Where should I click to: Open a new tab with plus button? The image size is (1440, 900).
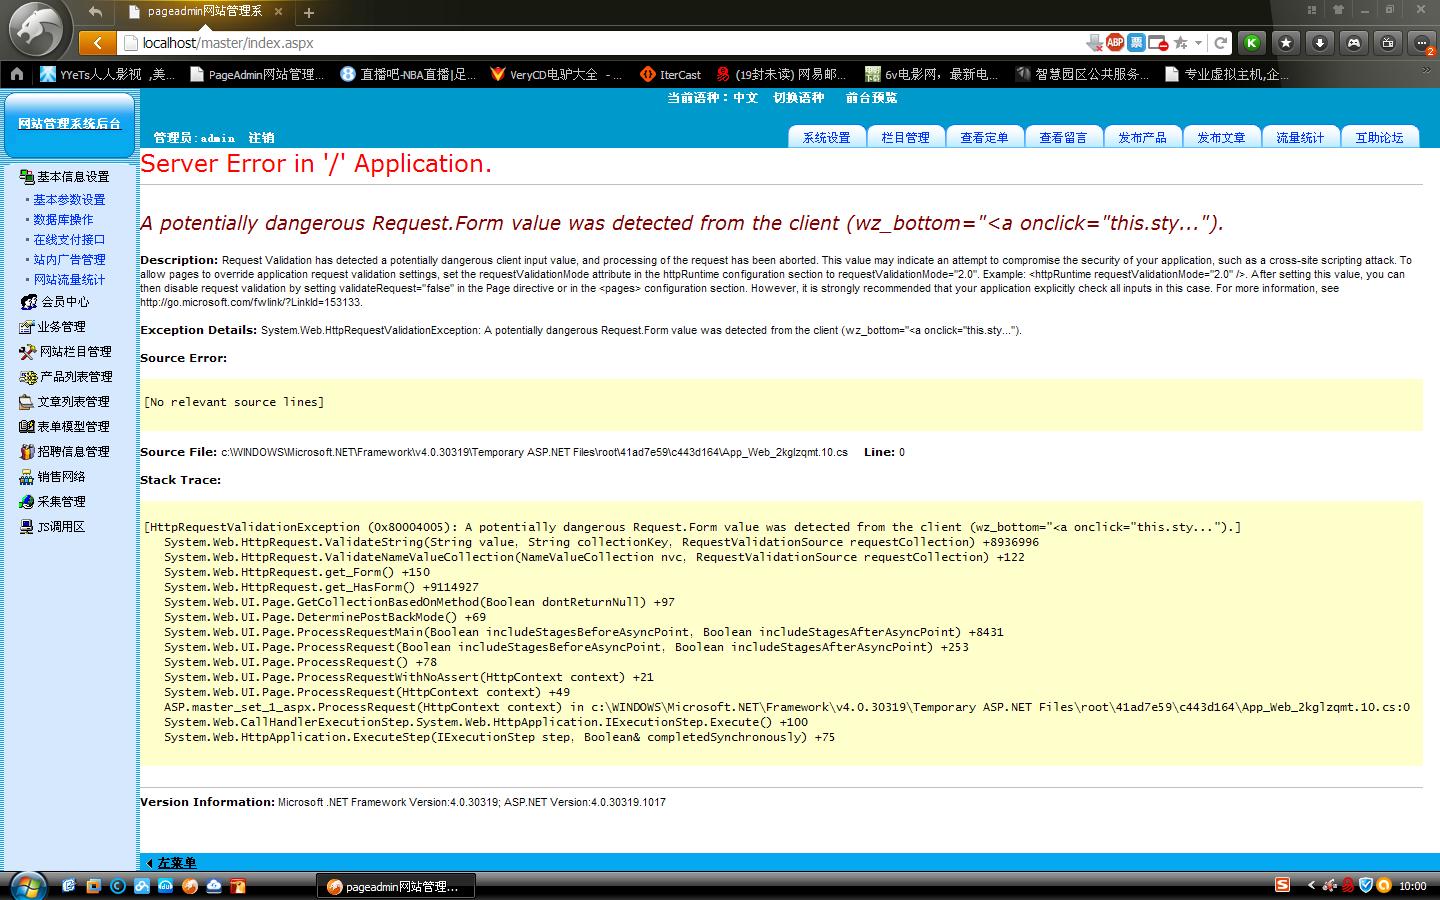(309, 13)
